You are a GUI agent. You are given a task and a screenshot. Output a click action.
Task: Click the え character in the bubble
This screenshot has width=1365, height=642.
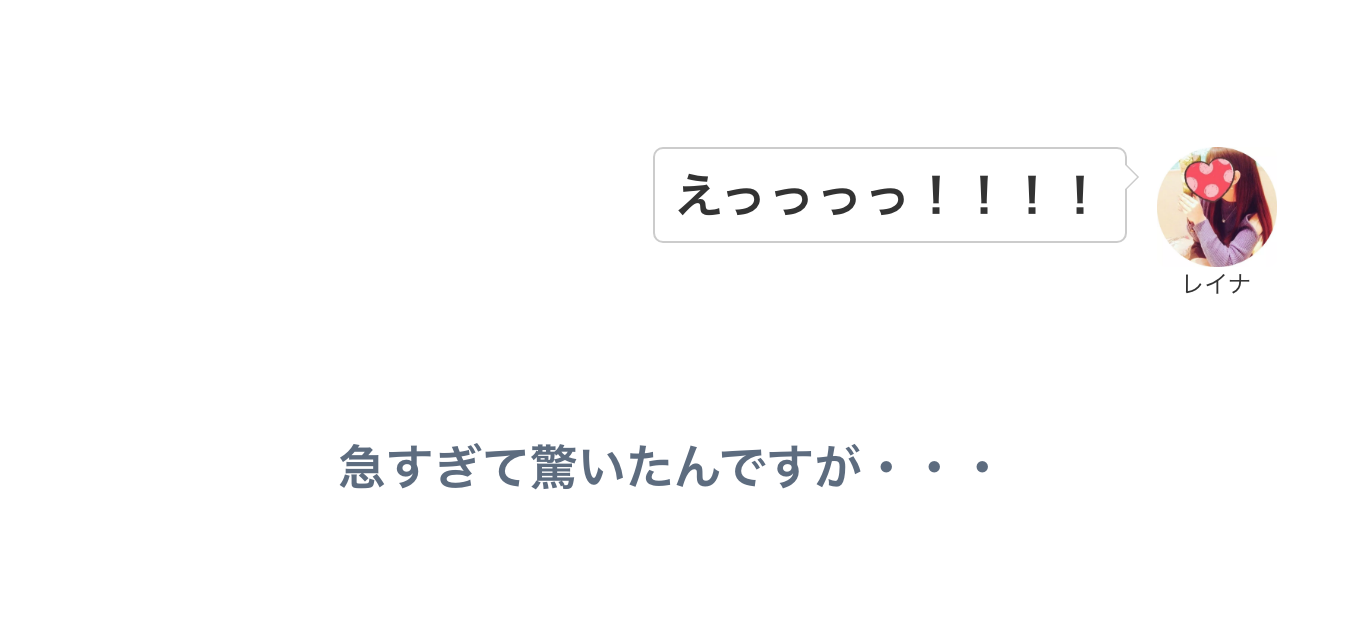pyautogui.click(x=699, y=195)
